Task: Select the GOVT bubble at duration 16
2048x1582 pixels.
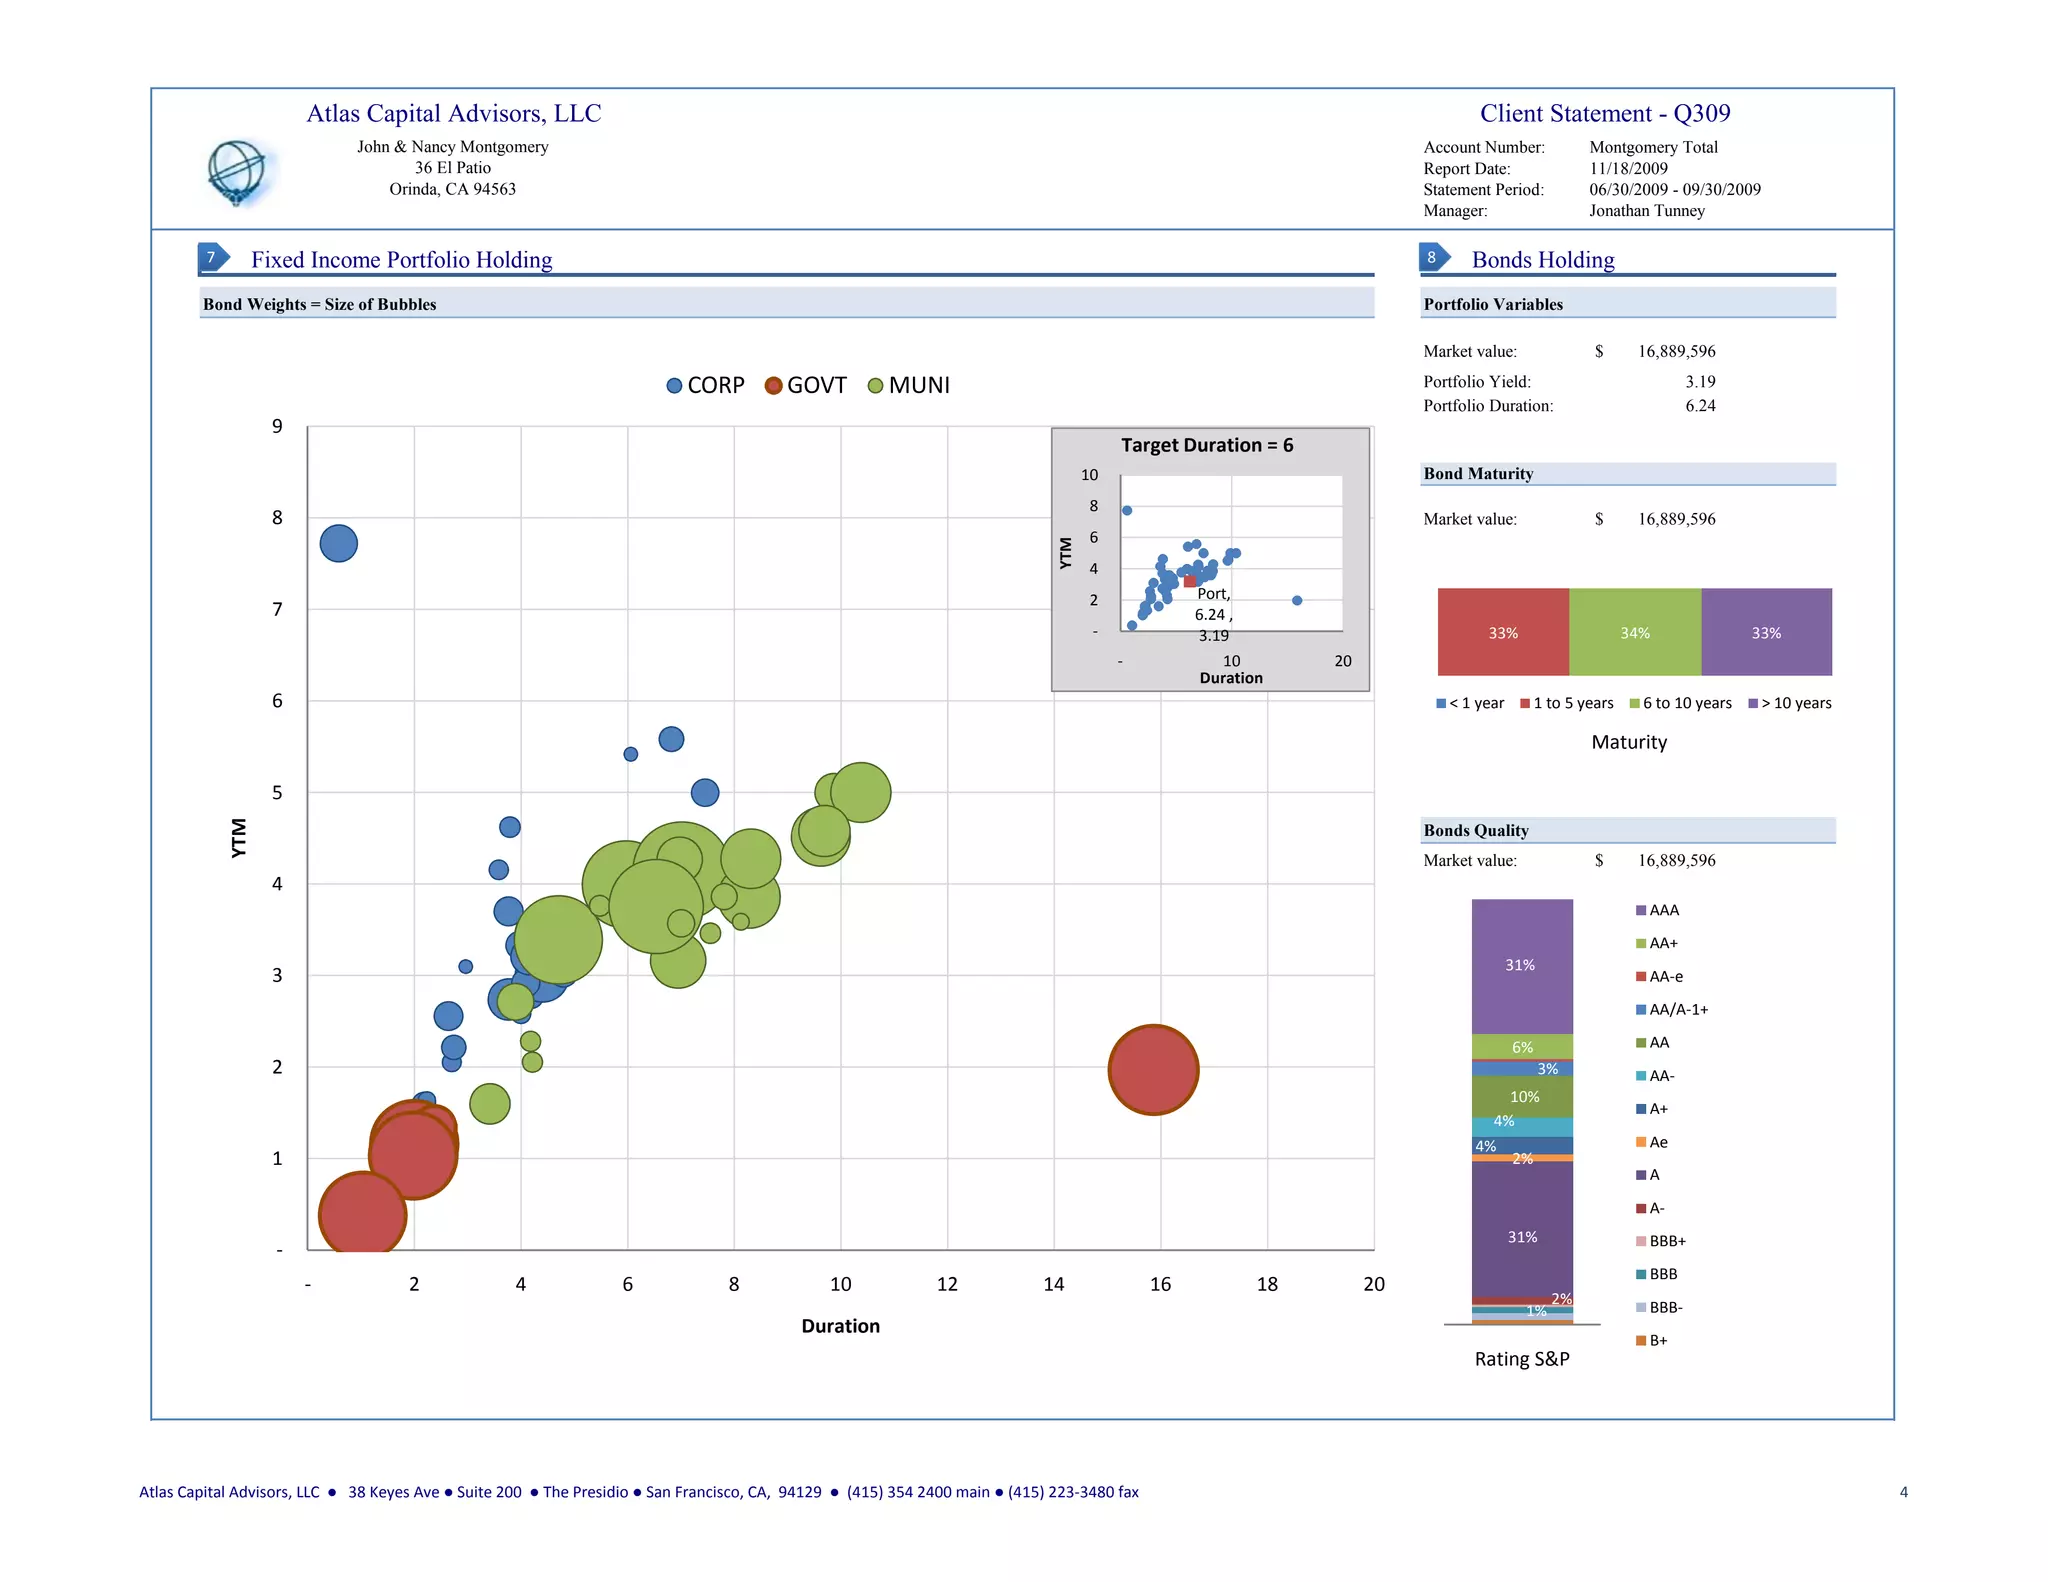Action: pyautogui.click(x=1153, y=1070)
